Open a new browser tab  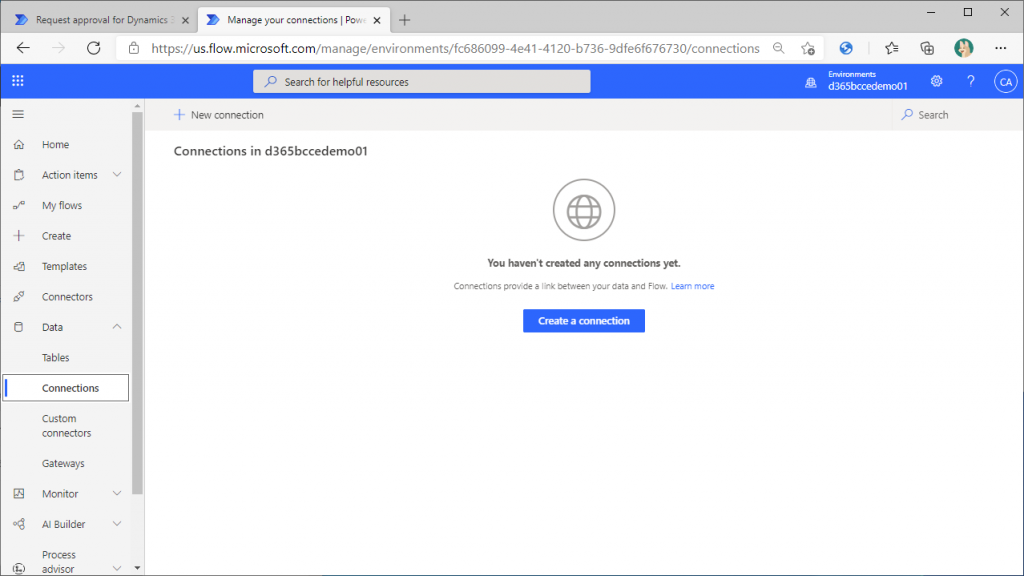pyautogui.click(x=404, y=20)
